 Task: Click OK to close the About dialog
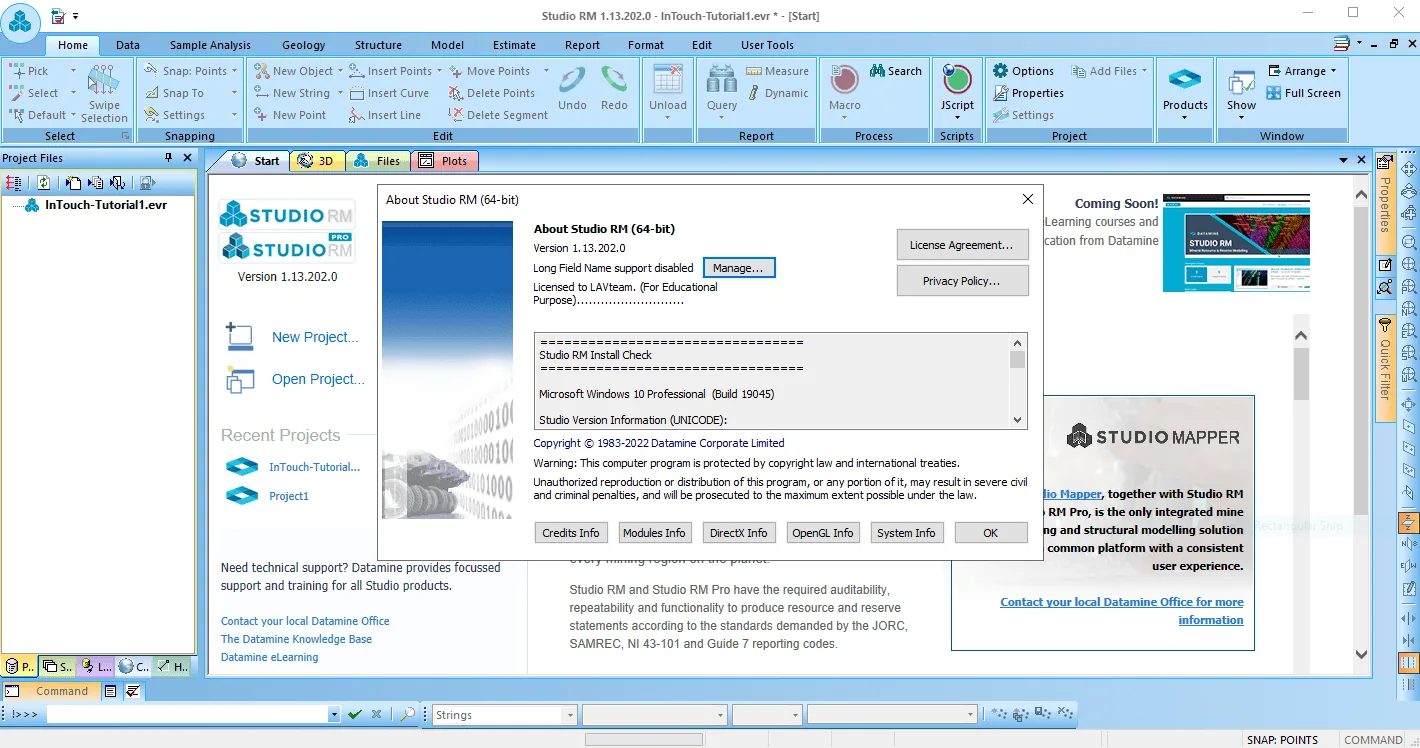point(990,533)
